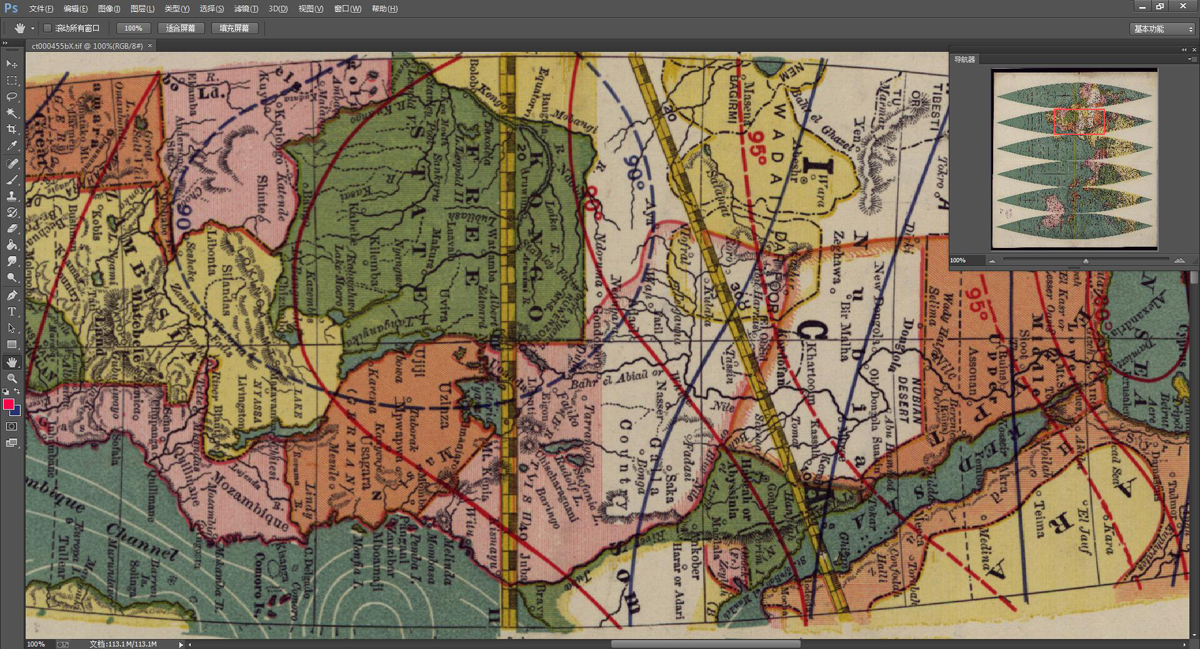Screen dimensions: 1200x649
Task: Click the 文档:113.1M/113.1M status info
Action: tap(123, 644)
